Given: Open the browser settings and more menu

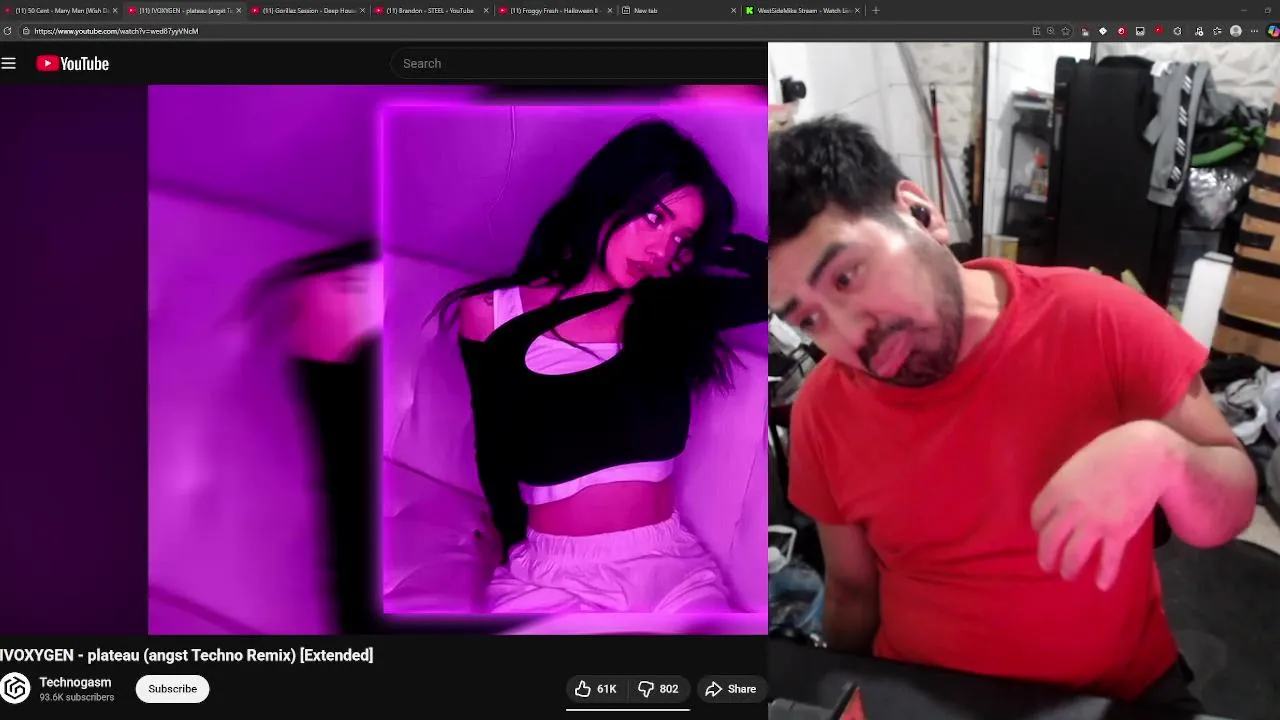Looking at the screenshot, I should pyautogui.click(x=1254, y=31).
